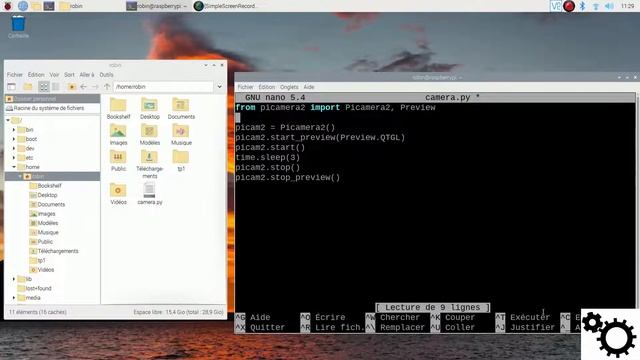Open Aller à menu in file manager
This screenshot has width=640, height=360.
87,75
